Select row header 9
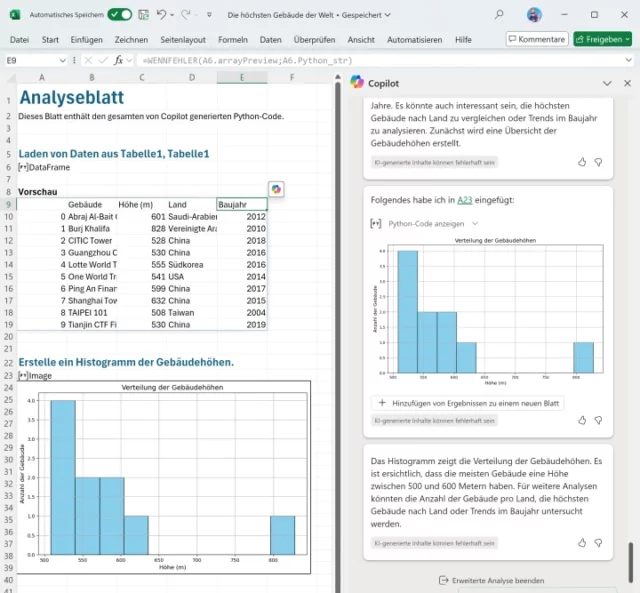The image size is (640, 593). (8, 204)
